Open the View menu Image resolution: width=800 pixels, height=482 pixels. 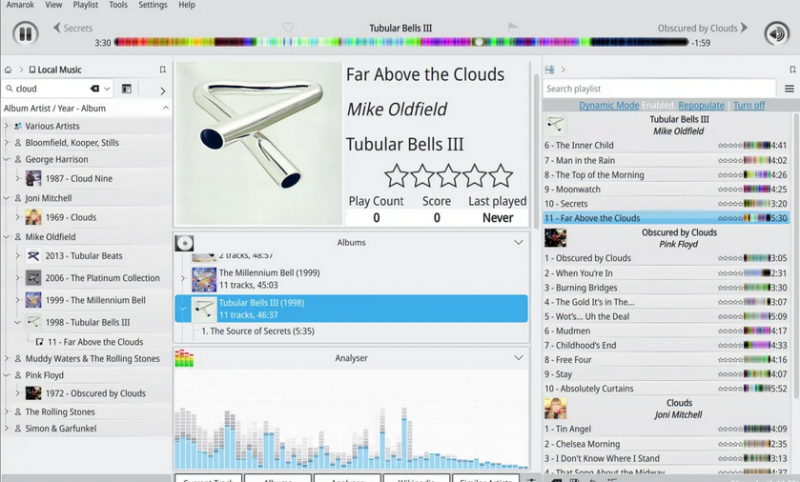pos(54,5)
